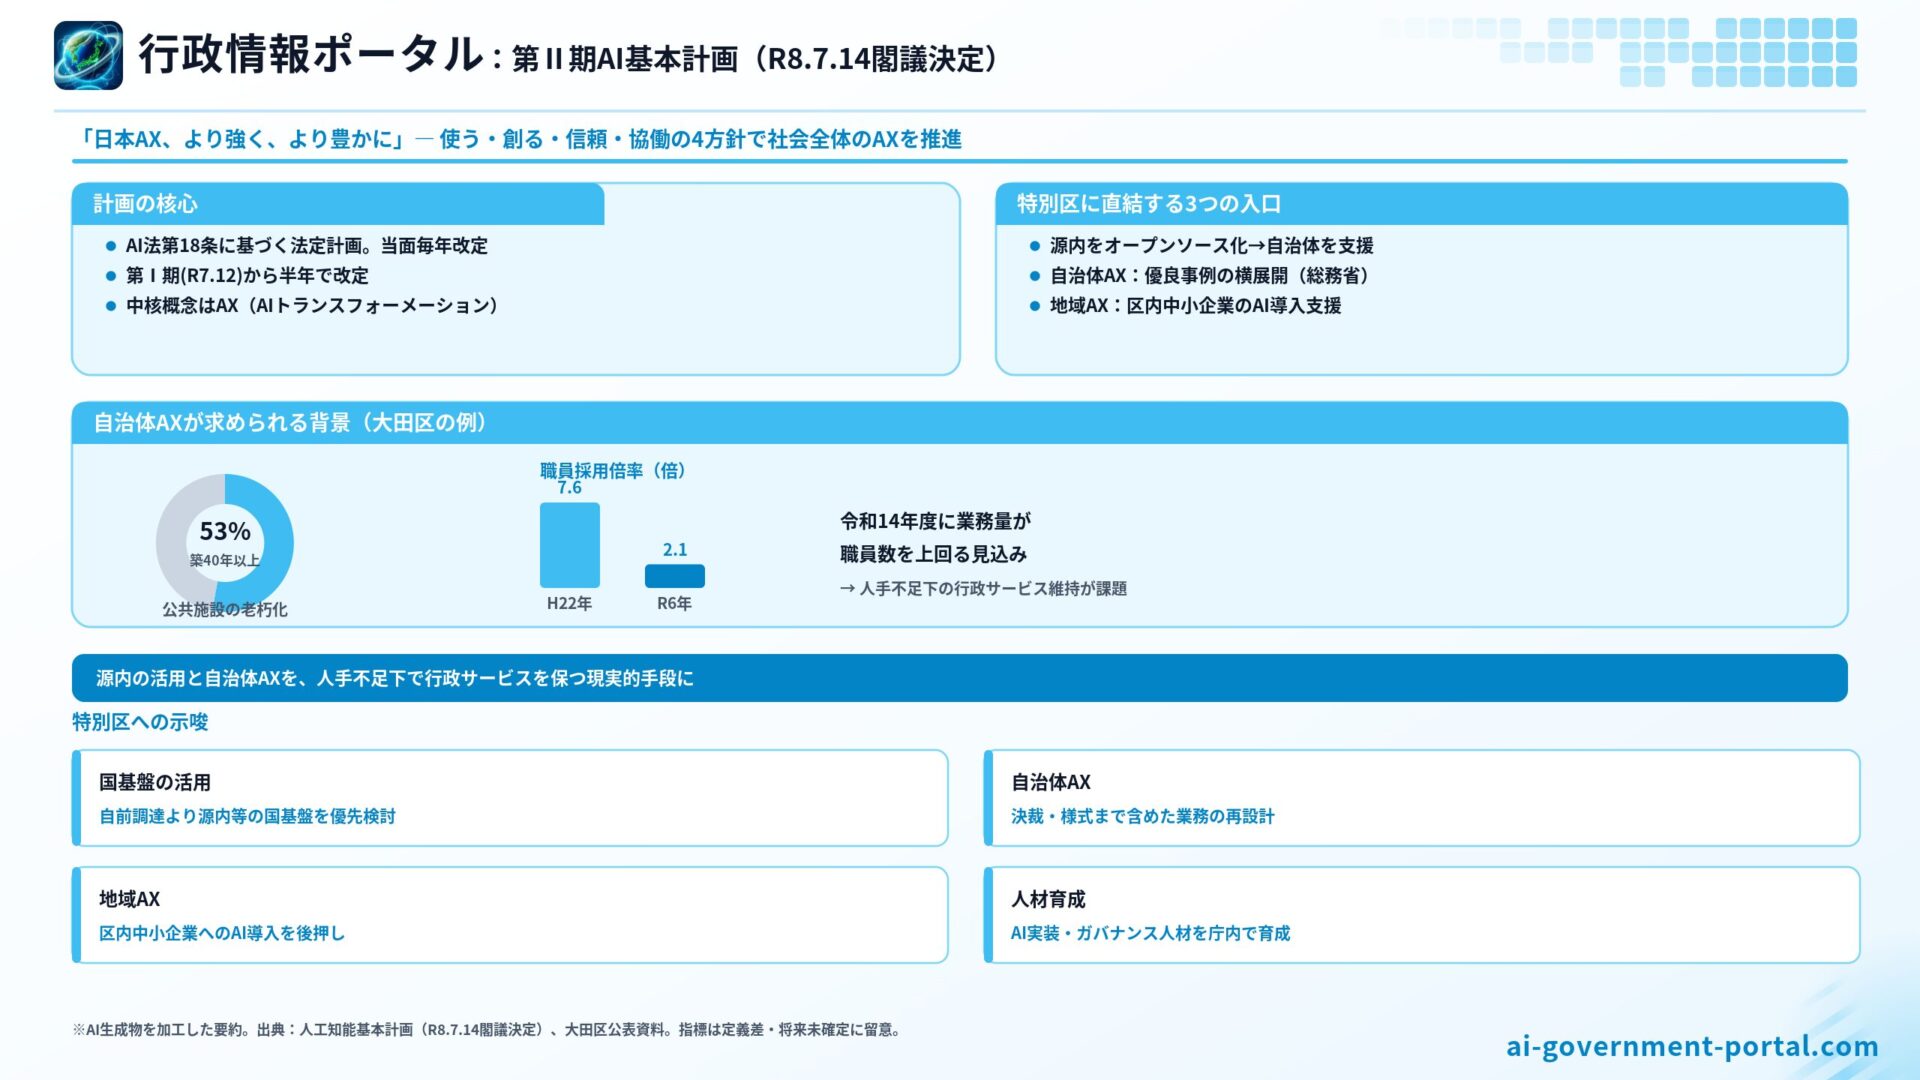
Task: Select the text 人手不足下の行政サービス維持が課題
Action: tap(993, 589)
